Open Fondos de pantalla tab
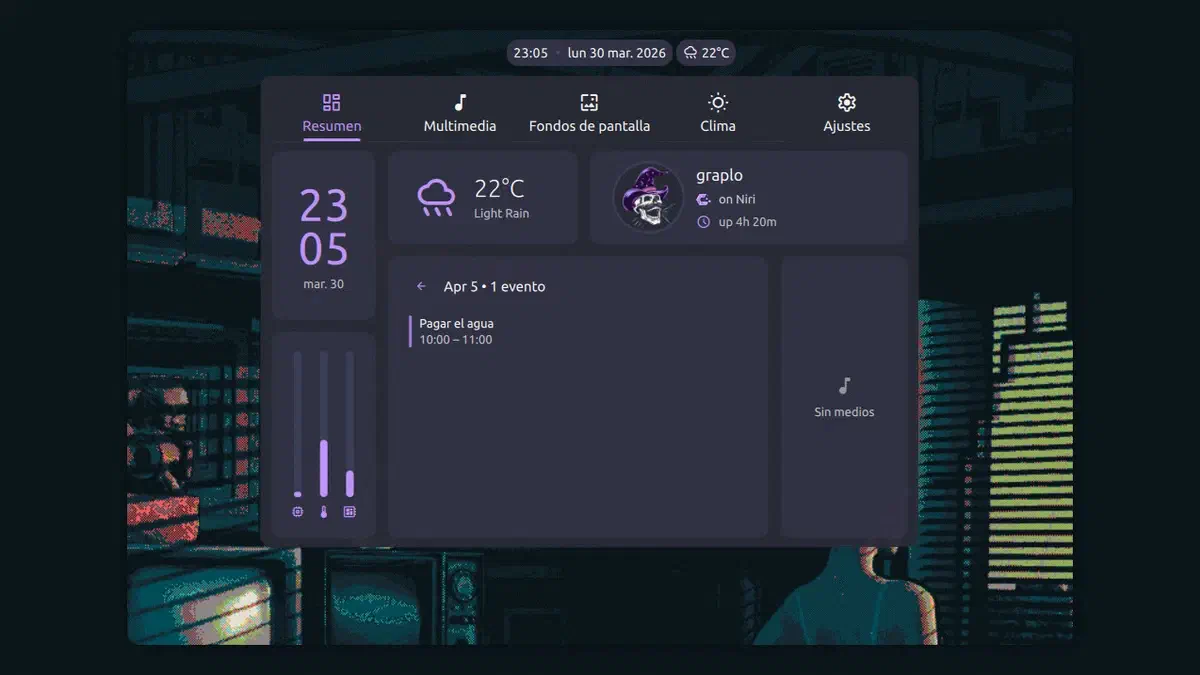1200x675 pixels. coord(589,114)
